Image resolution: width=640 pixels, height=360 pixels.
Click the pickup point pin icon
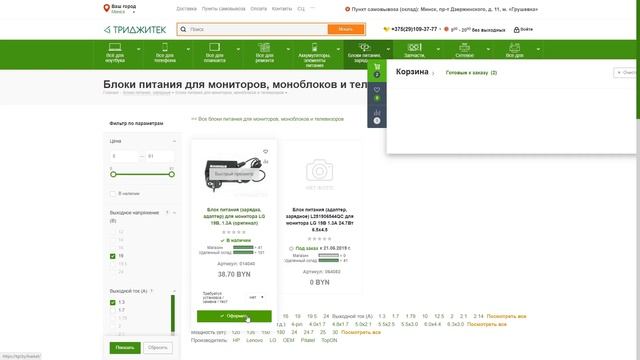click(x=347, y=9)
